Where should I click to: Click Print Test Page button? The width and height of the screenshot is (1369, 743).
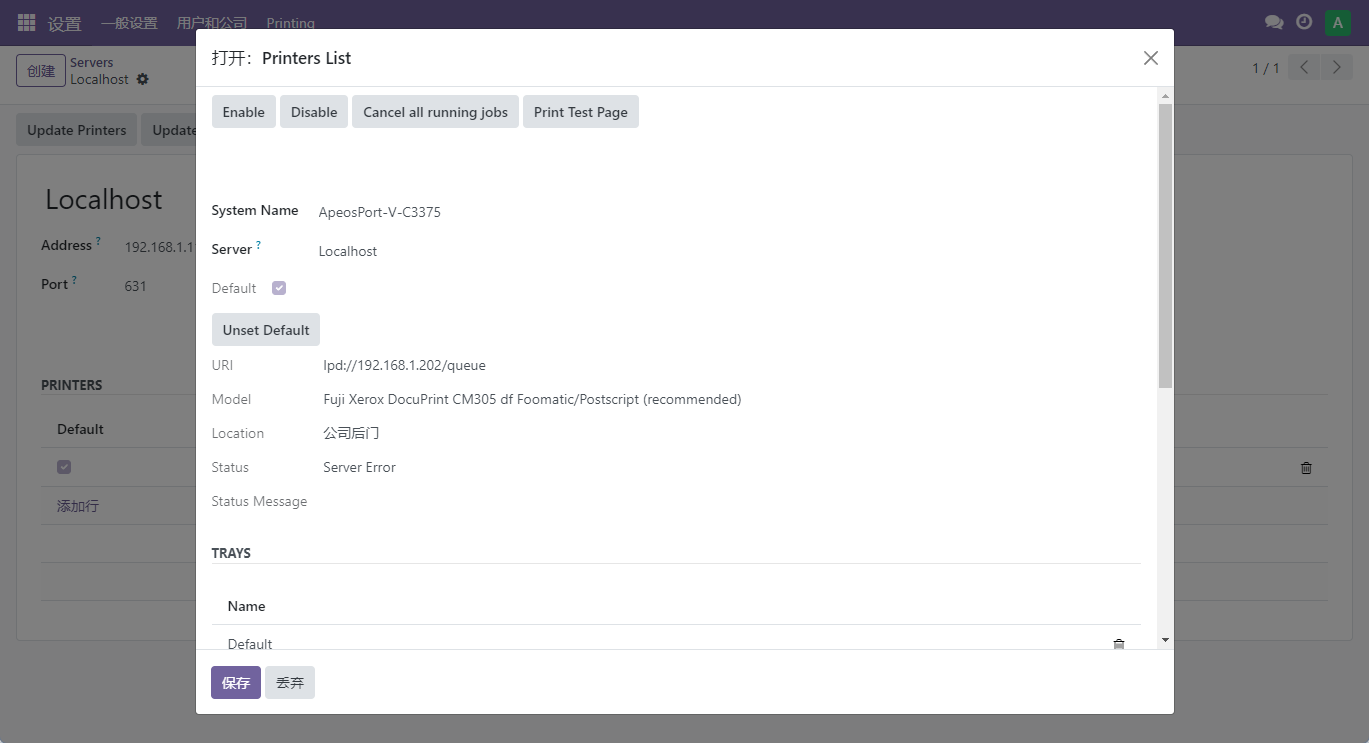[x=581, y=112]
